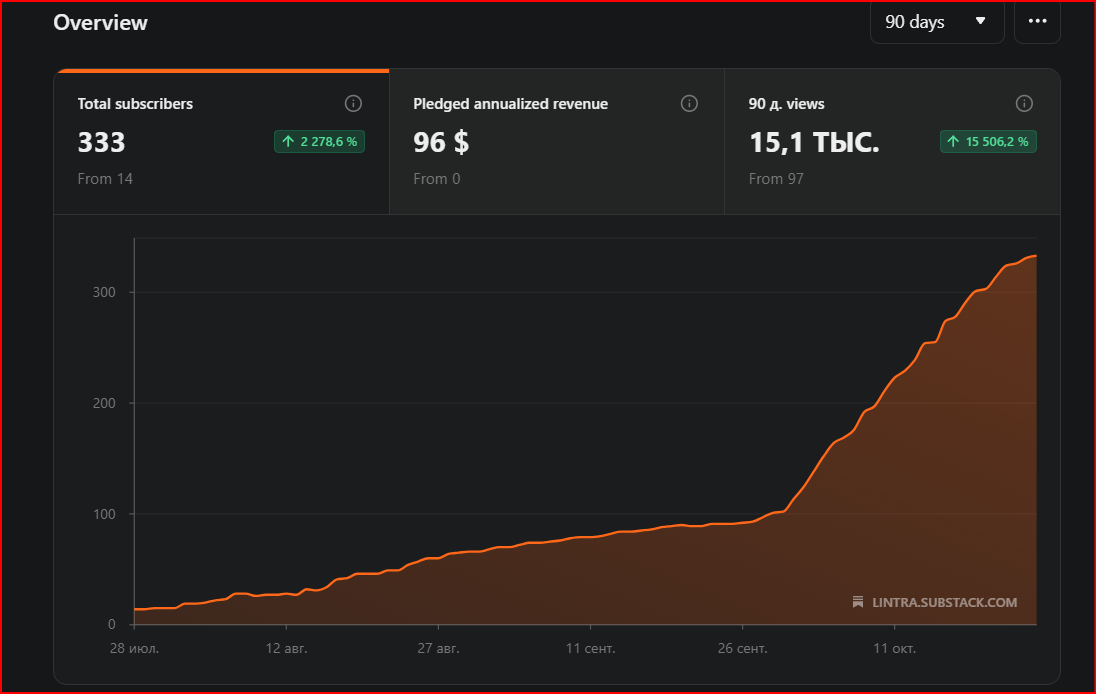Click the From 14 text
This screenshot has width=1096, height=694.
point(105,179)
